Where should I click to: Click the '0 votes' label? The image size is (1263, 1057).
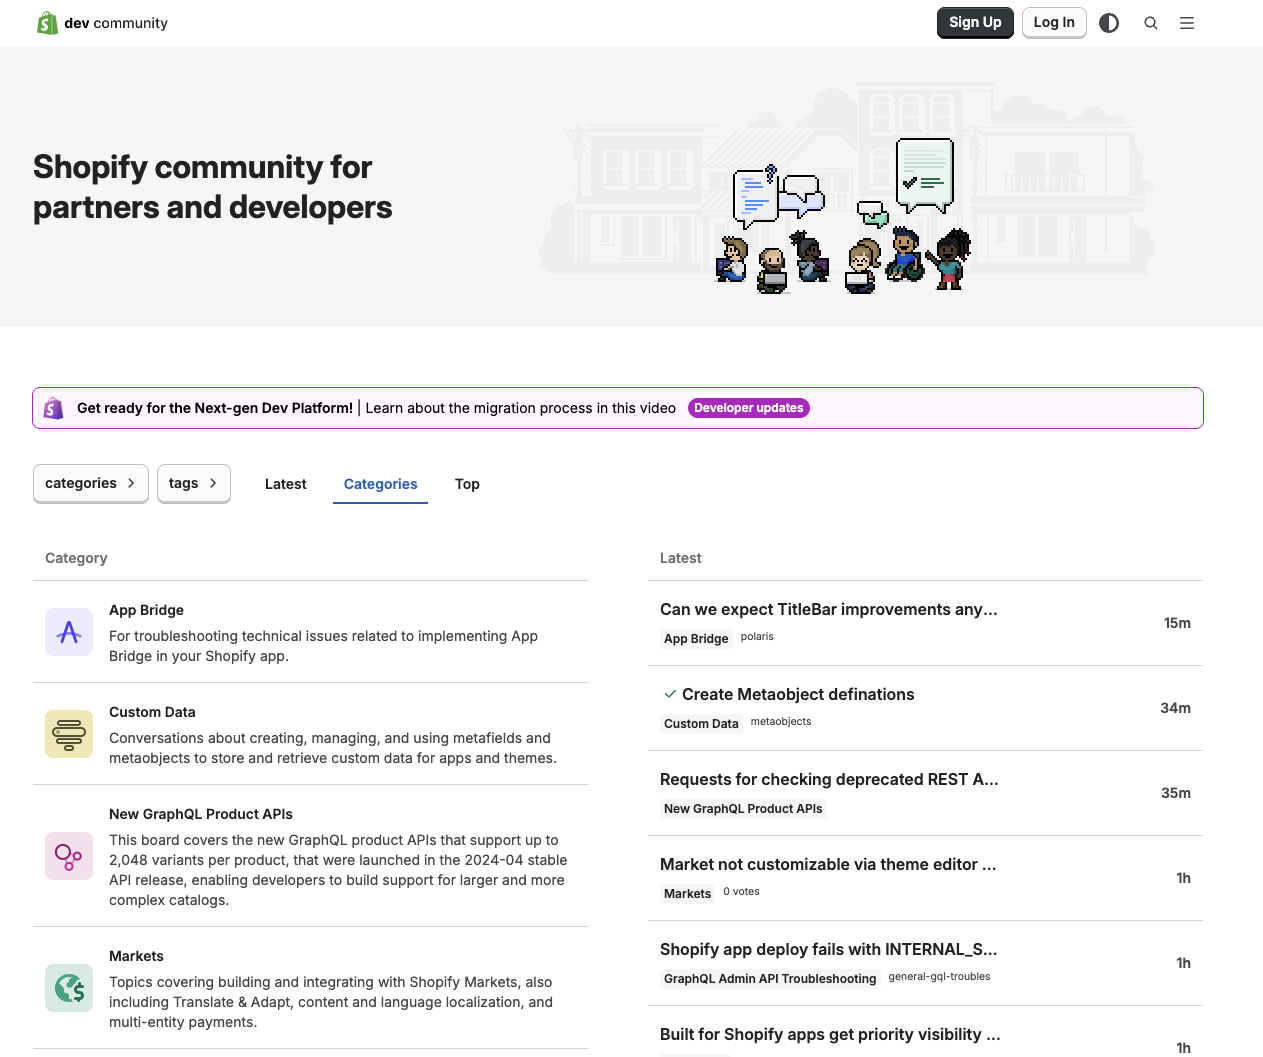[741, 892]
